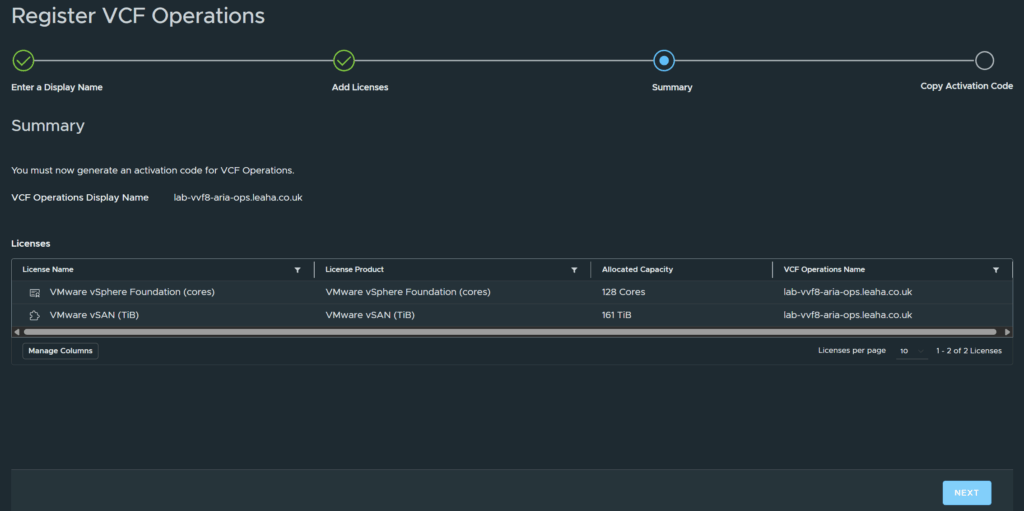
Task: Sort by License Name column header
Action: (48, 269)
